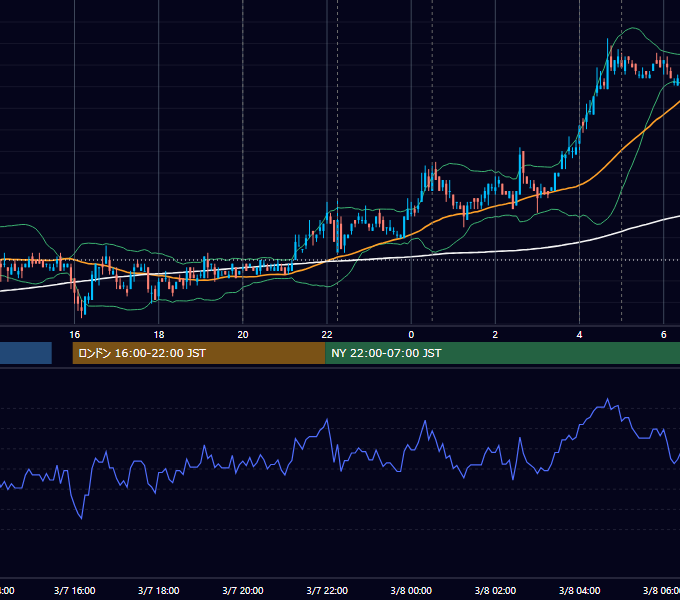Click the 16 hour axis label
The height and width of the screenshot is (600, 680).
click(x=75, y=335)
